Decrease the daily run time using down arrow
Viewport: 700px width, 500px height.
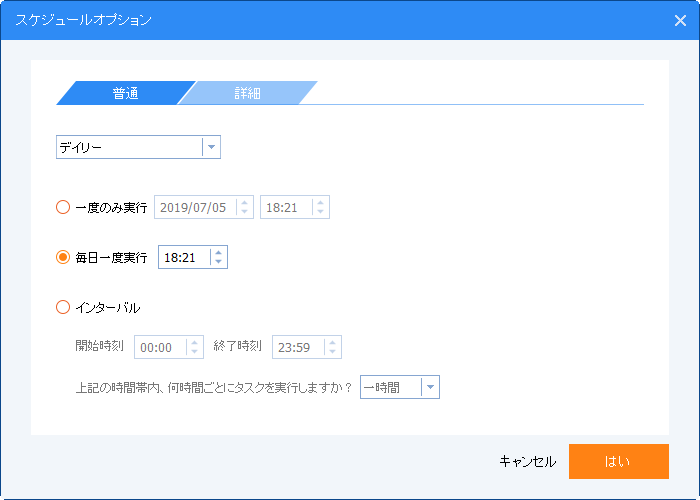pos(218,262)
